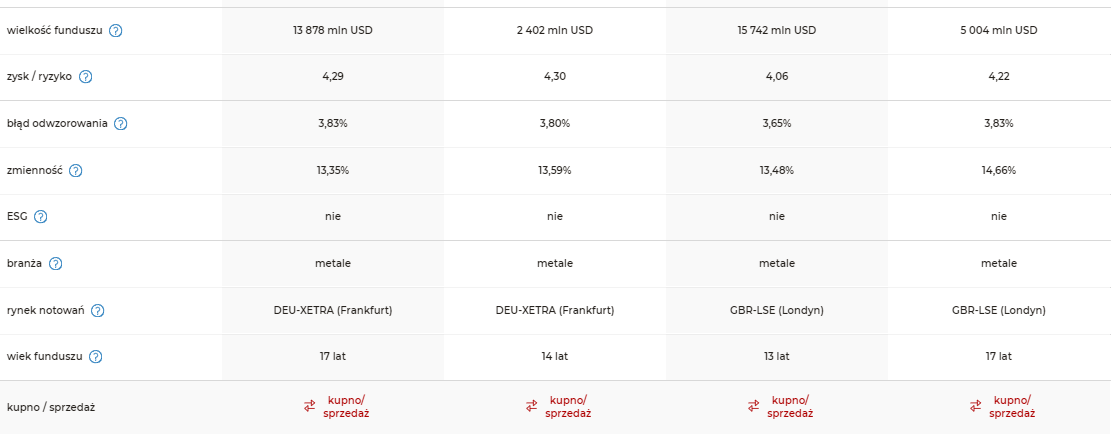Open help icon next to wielkość funduszu

pyautogui.click(x=116, y=31)
